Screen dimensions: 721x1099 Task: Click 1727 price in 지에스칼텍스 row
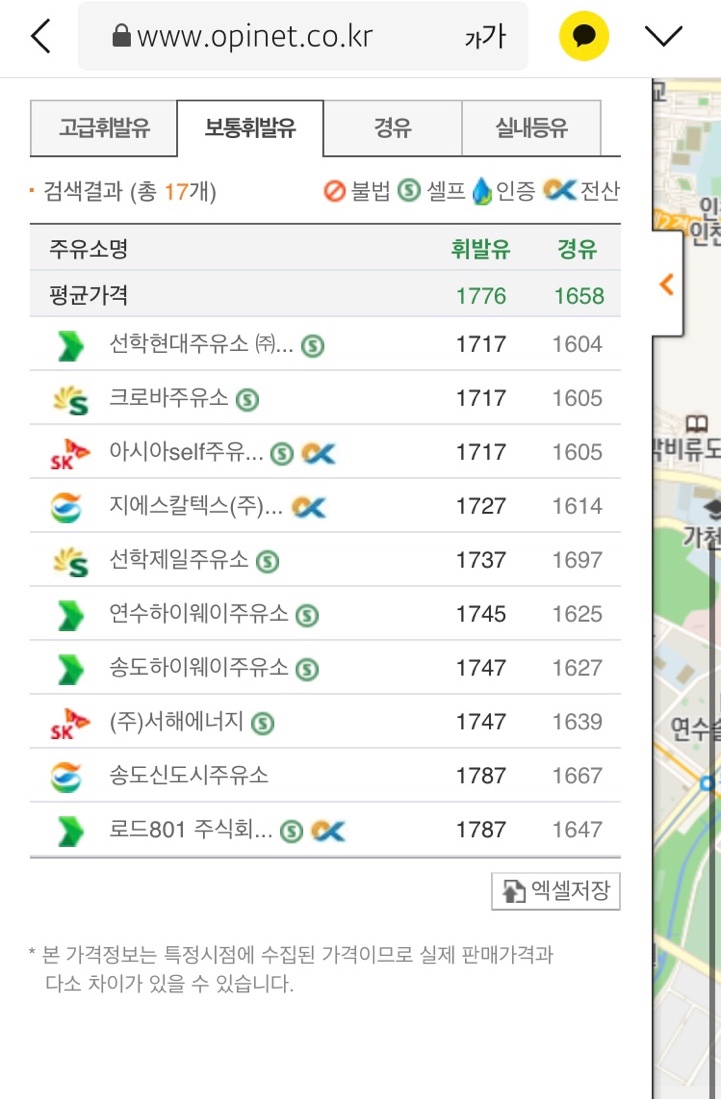click(x=481, y=506)
